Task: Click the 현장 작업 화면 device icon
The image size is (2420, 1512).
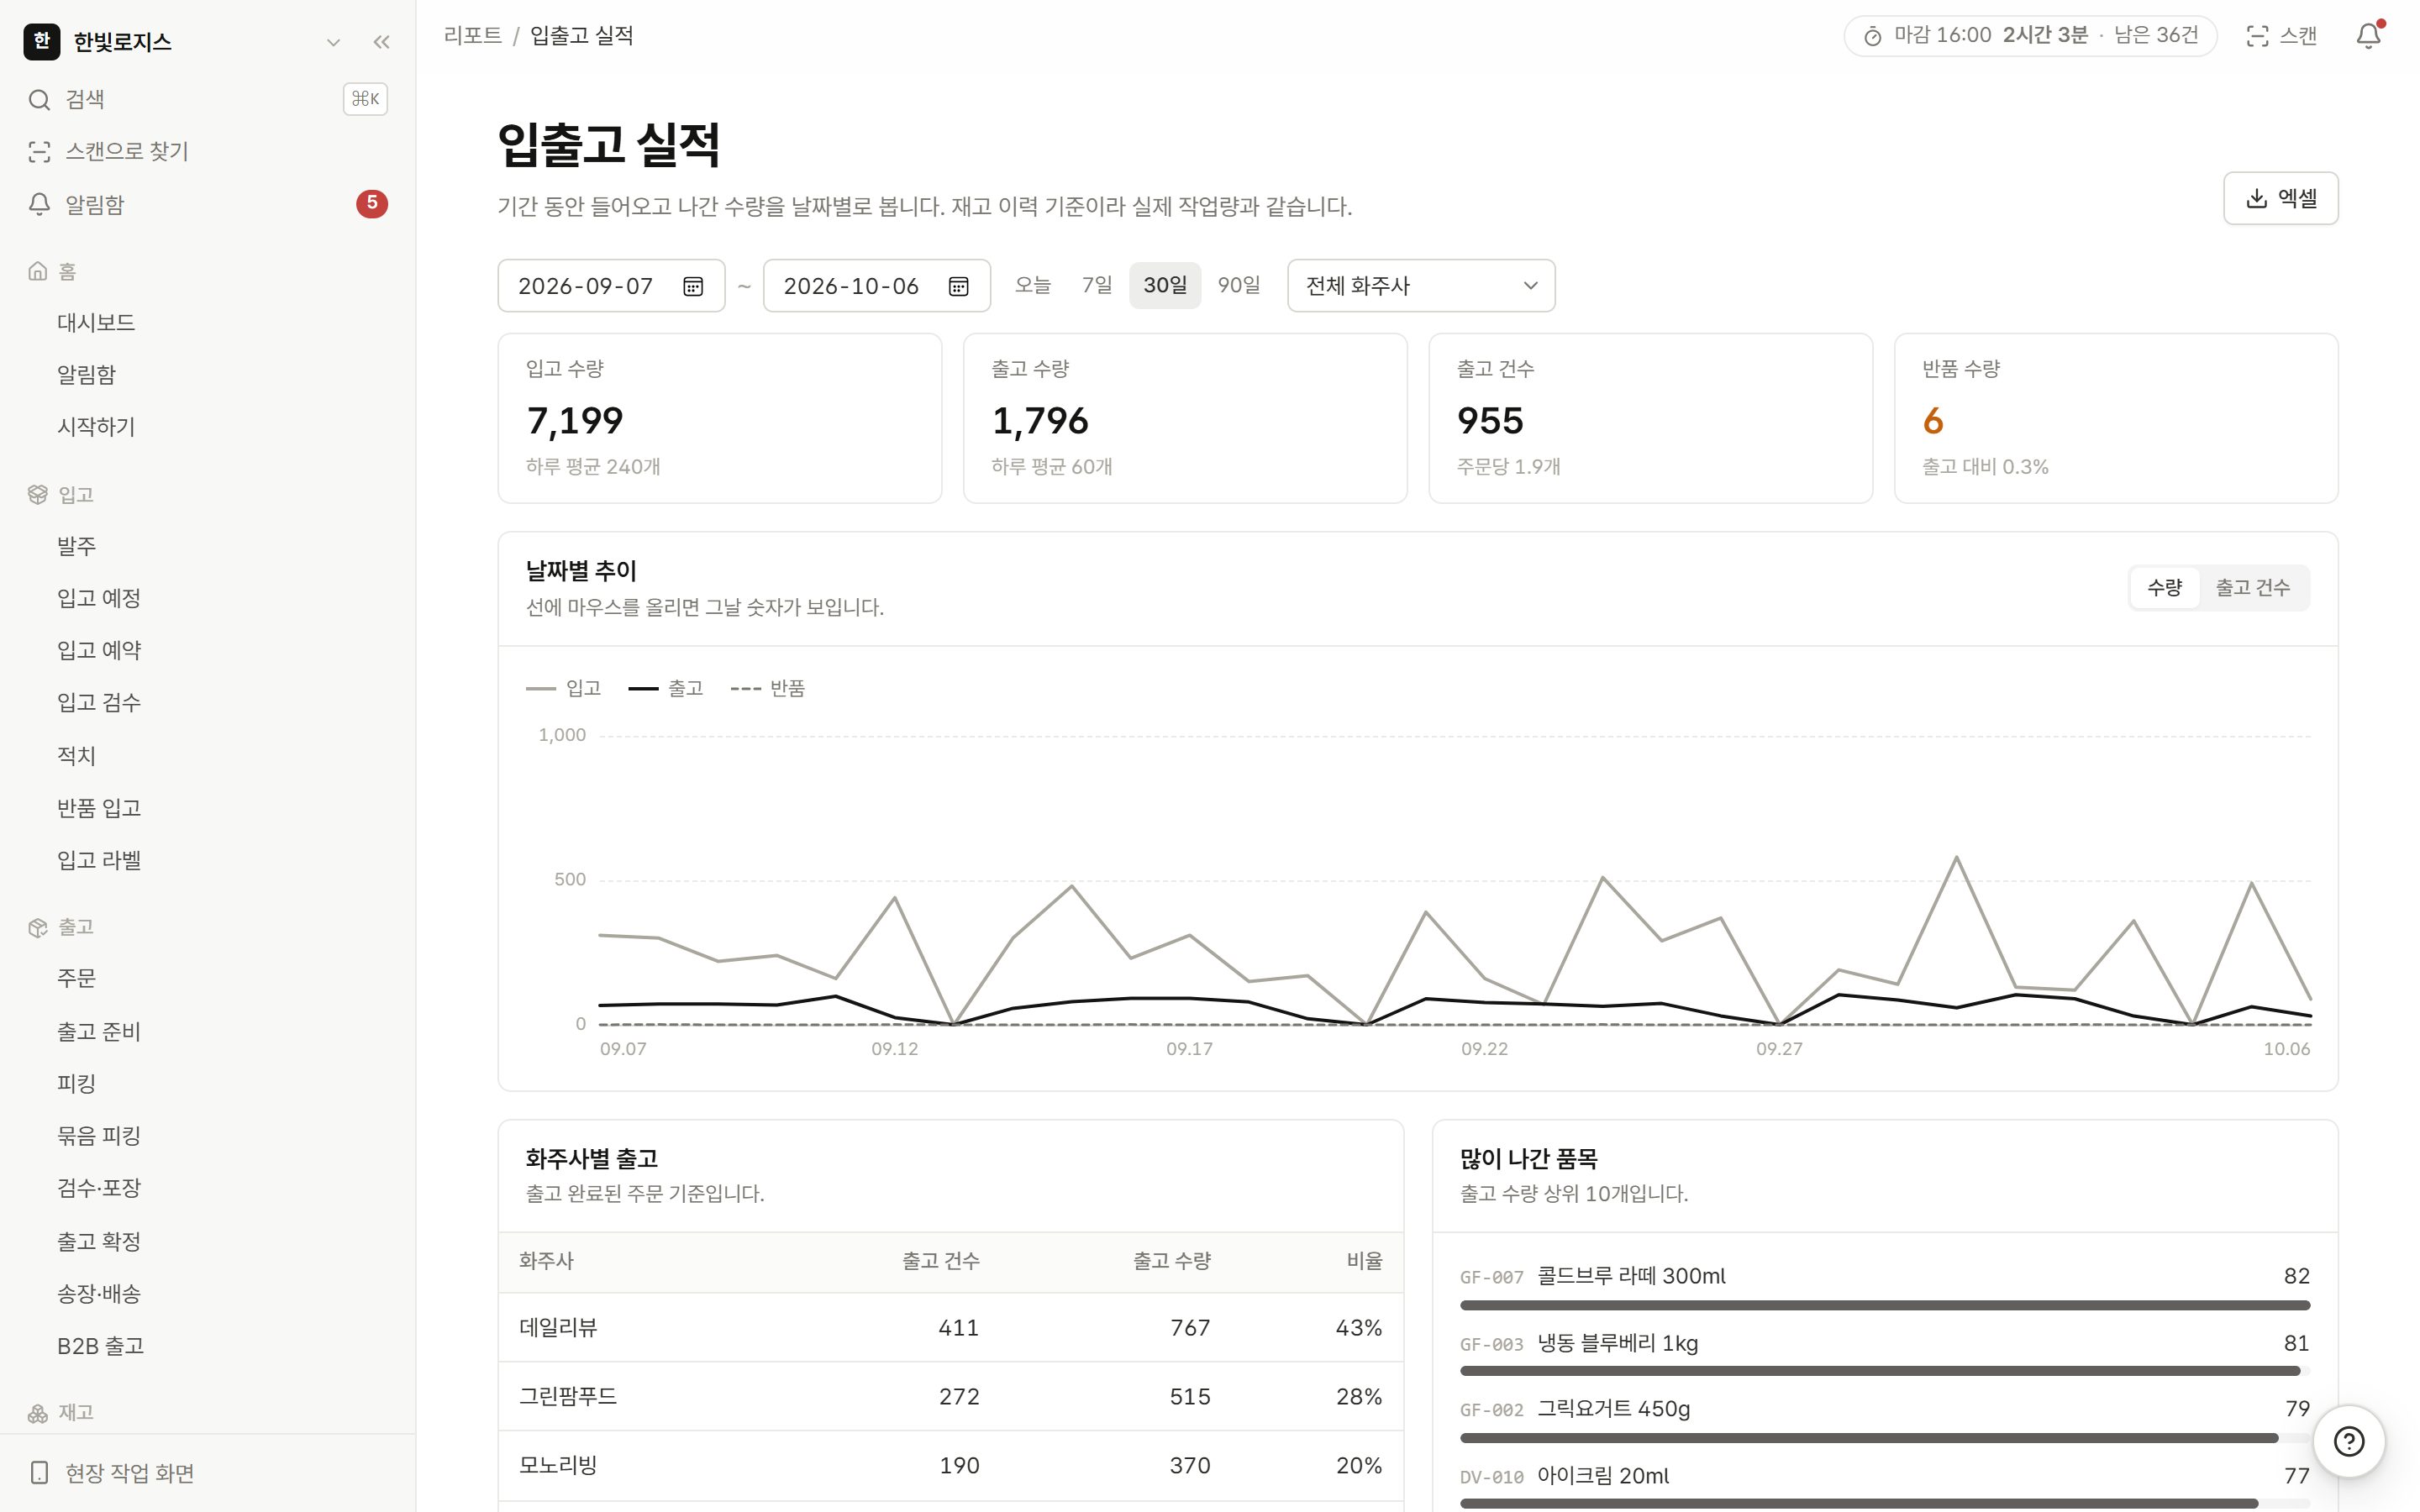Action: coord(39,1472)
